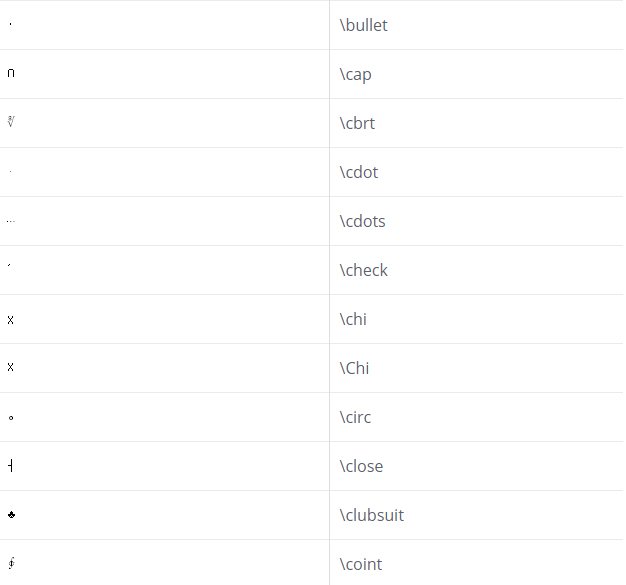Click the bullet dot symbol
This screenshot has height=585, width=626.
[x=10, y=24]
